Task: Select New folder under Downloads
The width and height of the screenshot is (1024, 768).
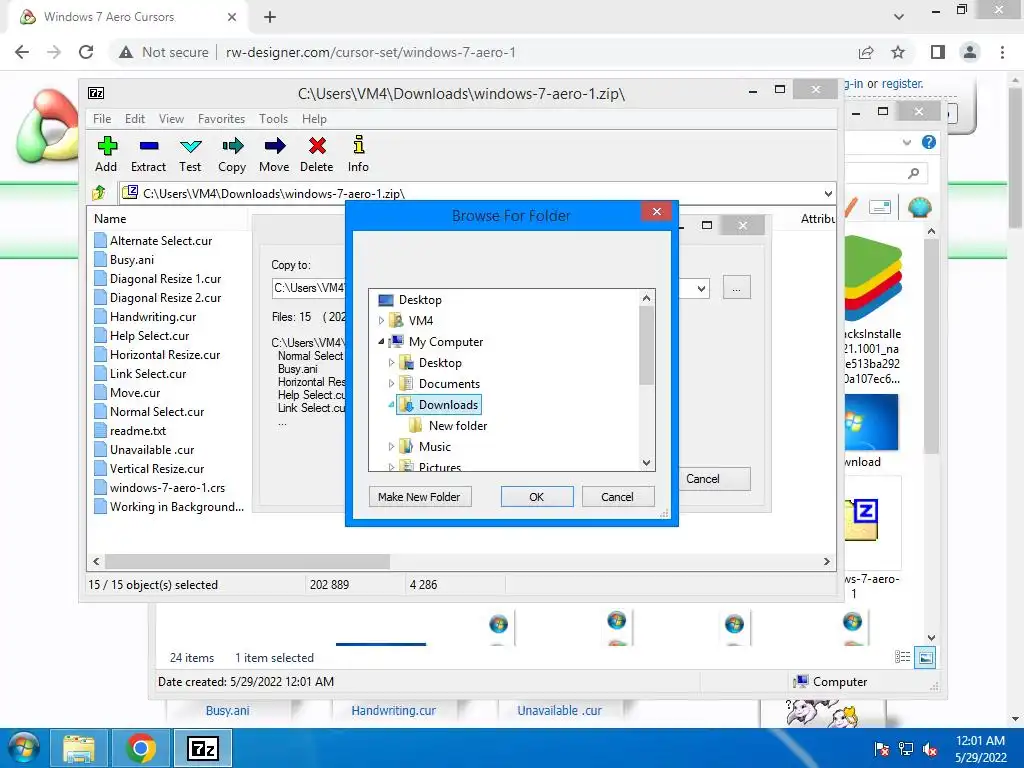Action: click(457, 426)
